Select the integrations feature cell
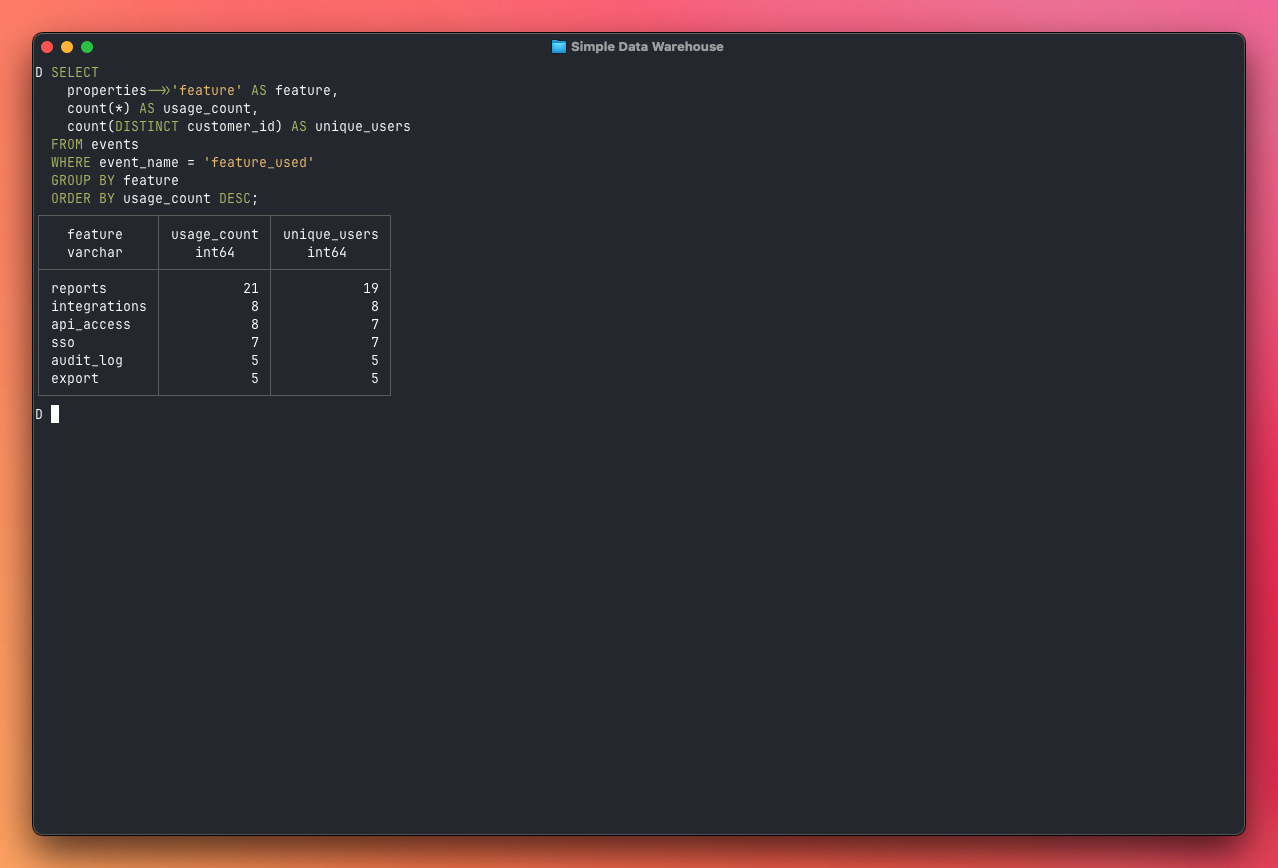 pyautogui.click(x=99, y=307)
